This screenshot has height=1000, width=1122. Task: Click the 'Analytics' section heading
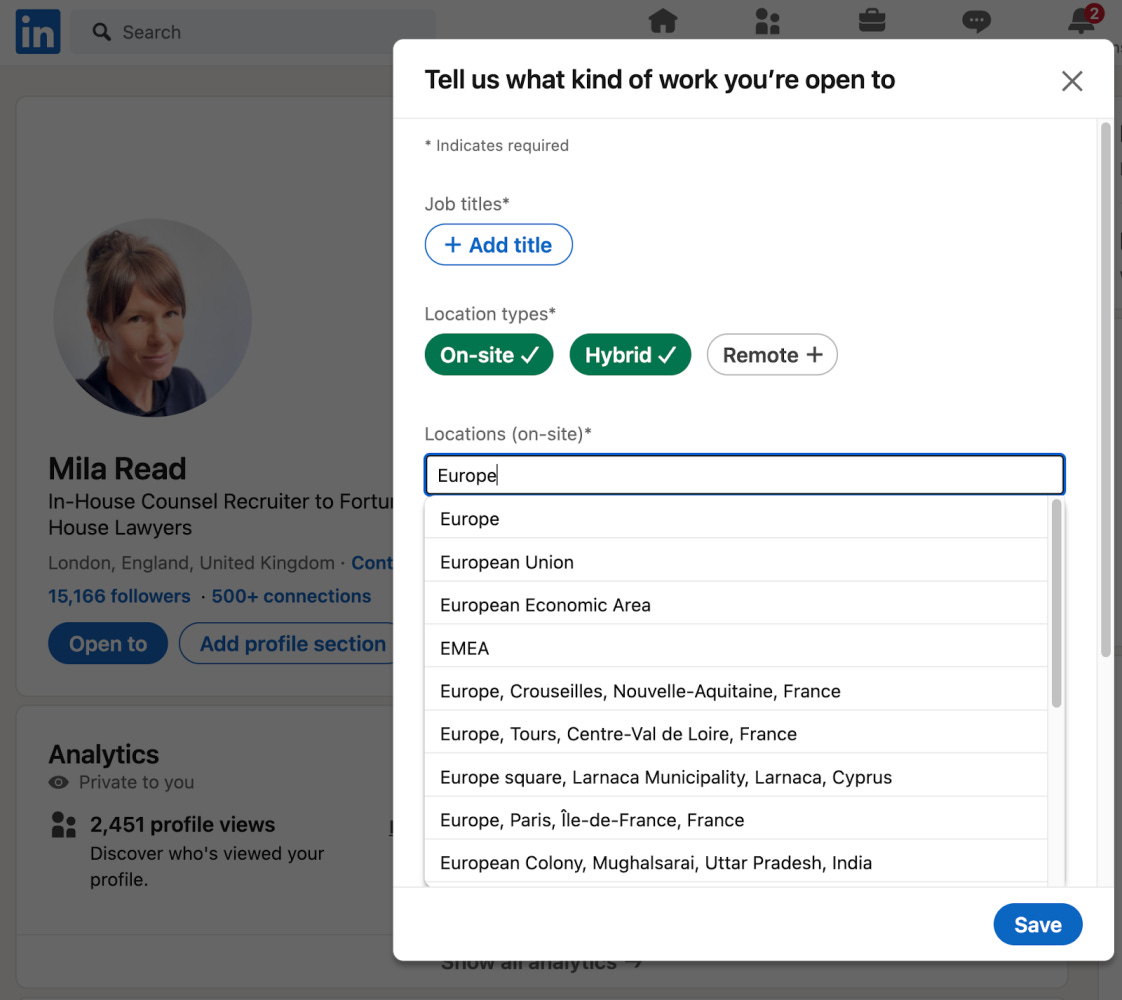104,755
